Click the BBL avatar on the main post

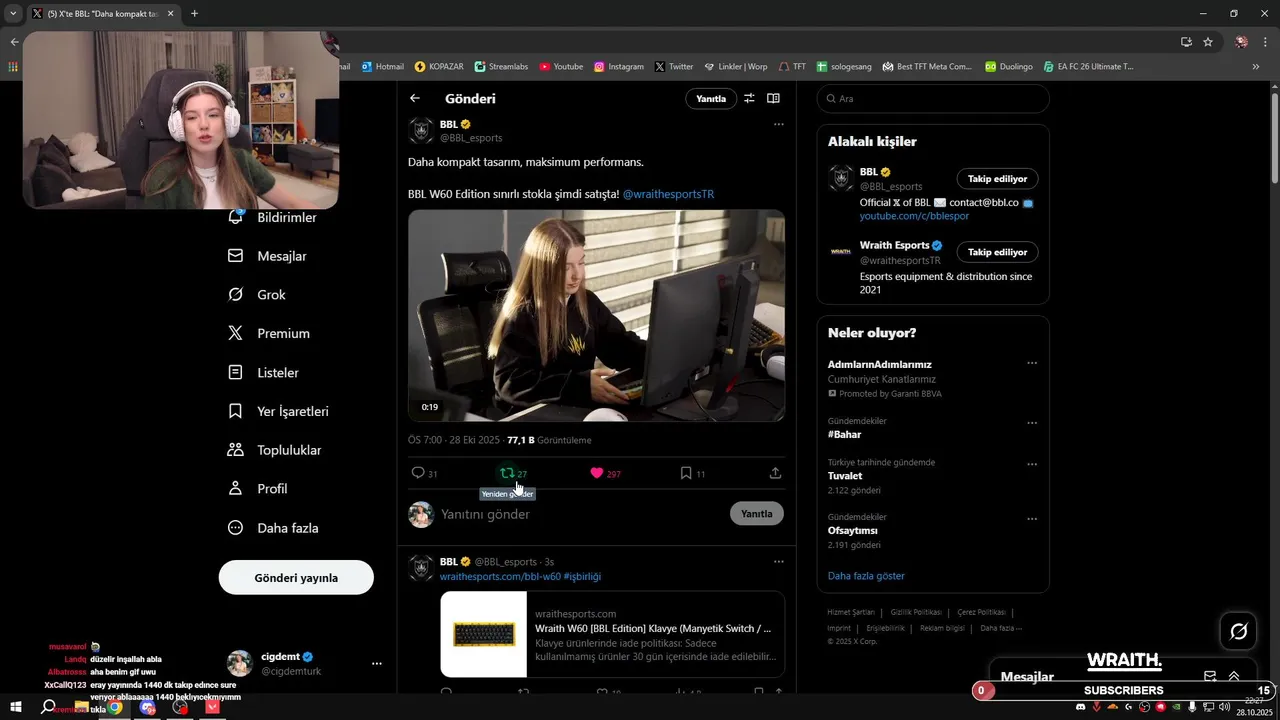(421, 130)
